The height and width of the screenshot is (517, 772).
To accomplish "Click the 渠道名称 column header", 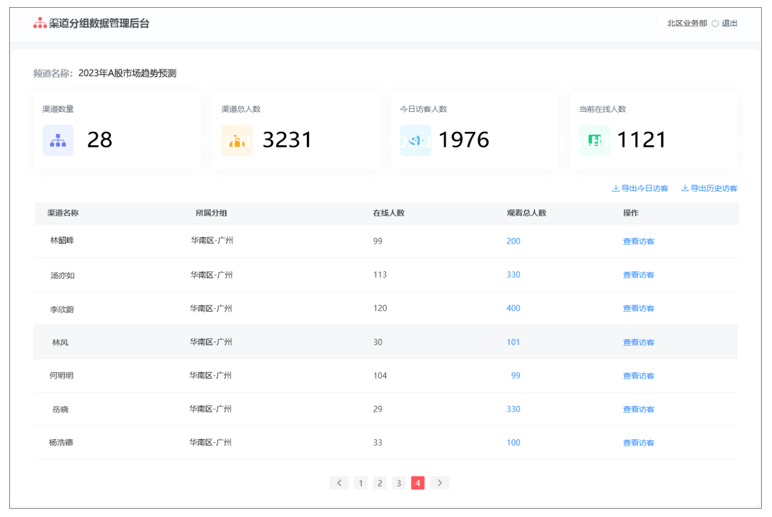I will [x=63, y=213].
